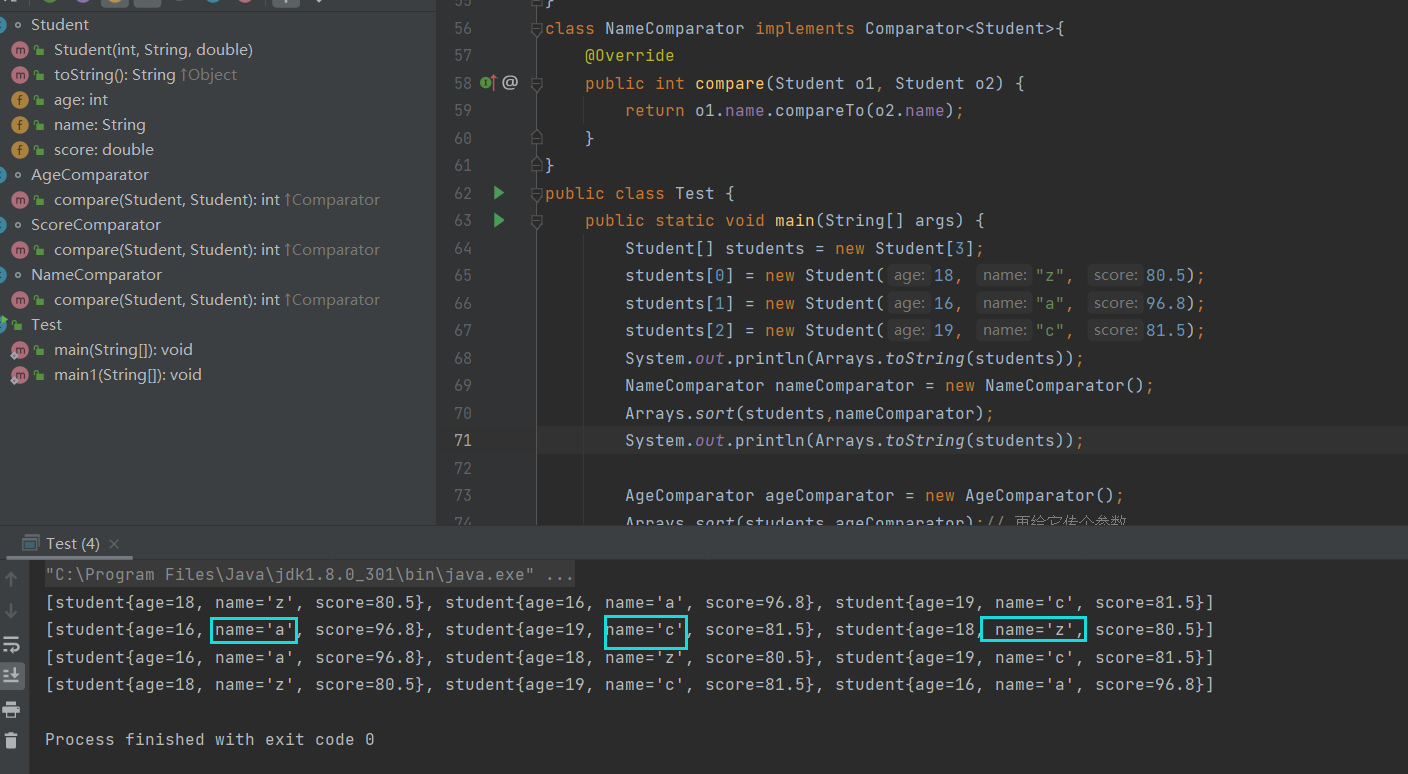Click the method icon beside main1(String[]): void
1408x774 pixels.
[20, 375]
